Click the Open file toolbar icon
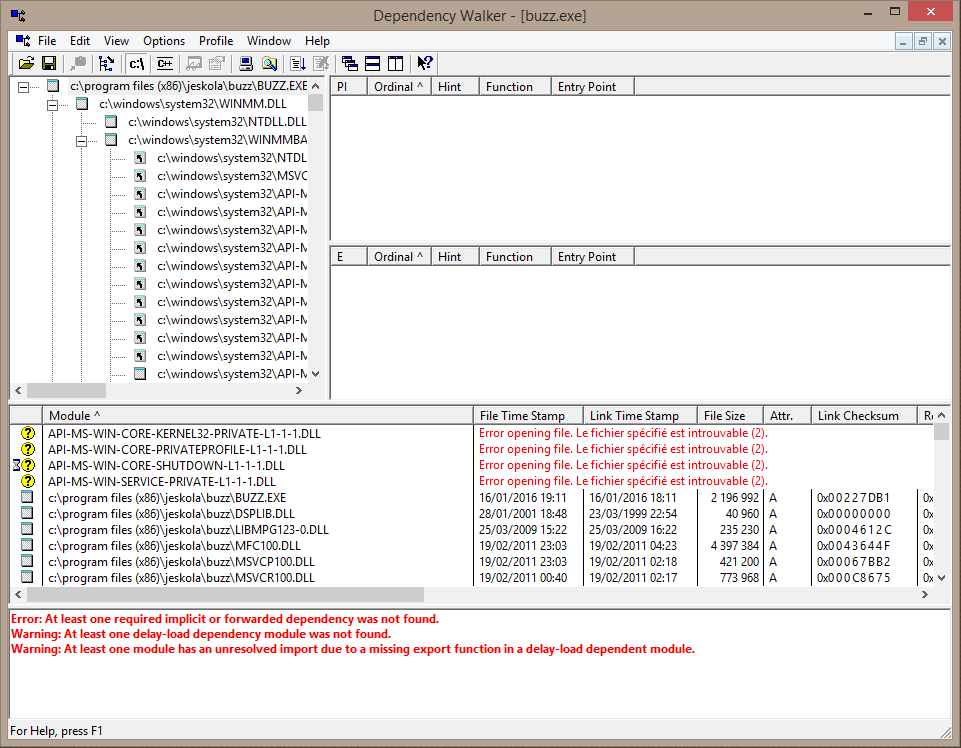 tap(27, 64)
